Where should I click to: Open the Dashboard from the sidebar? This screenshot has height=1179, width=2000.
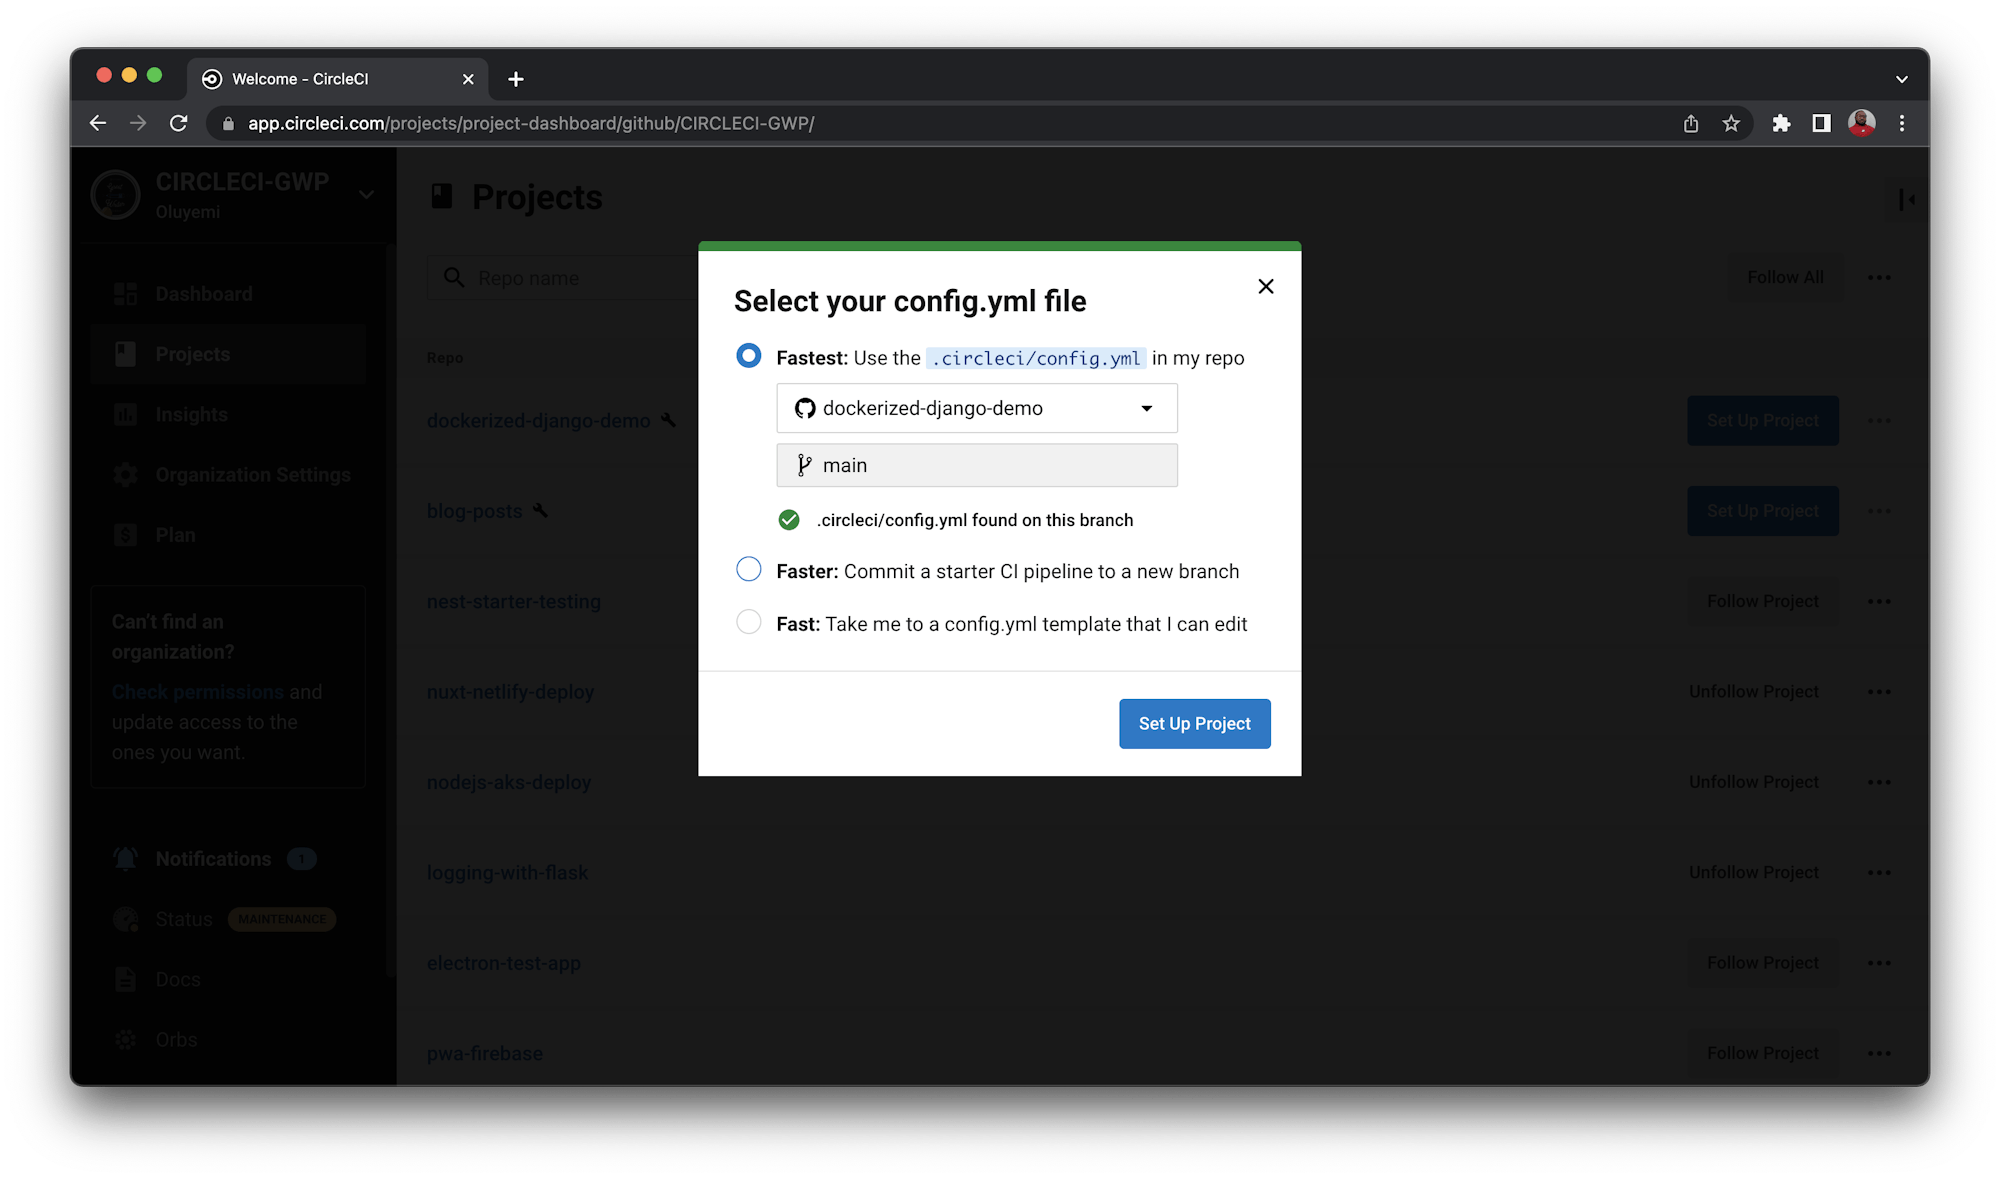pyautogui.click(x=203, y=293)
